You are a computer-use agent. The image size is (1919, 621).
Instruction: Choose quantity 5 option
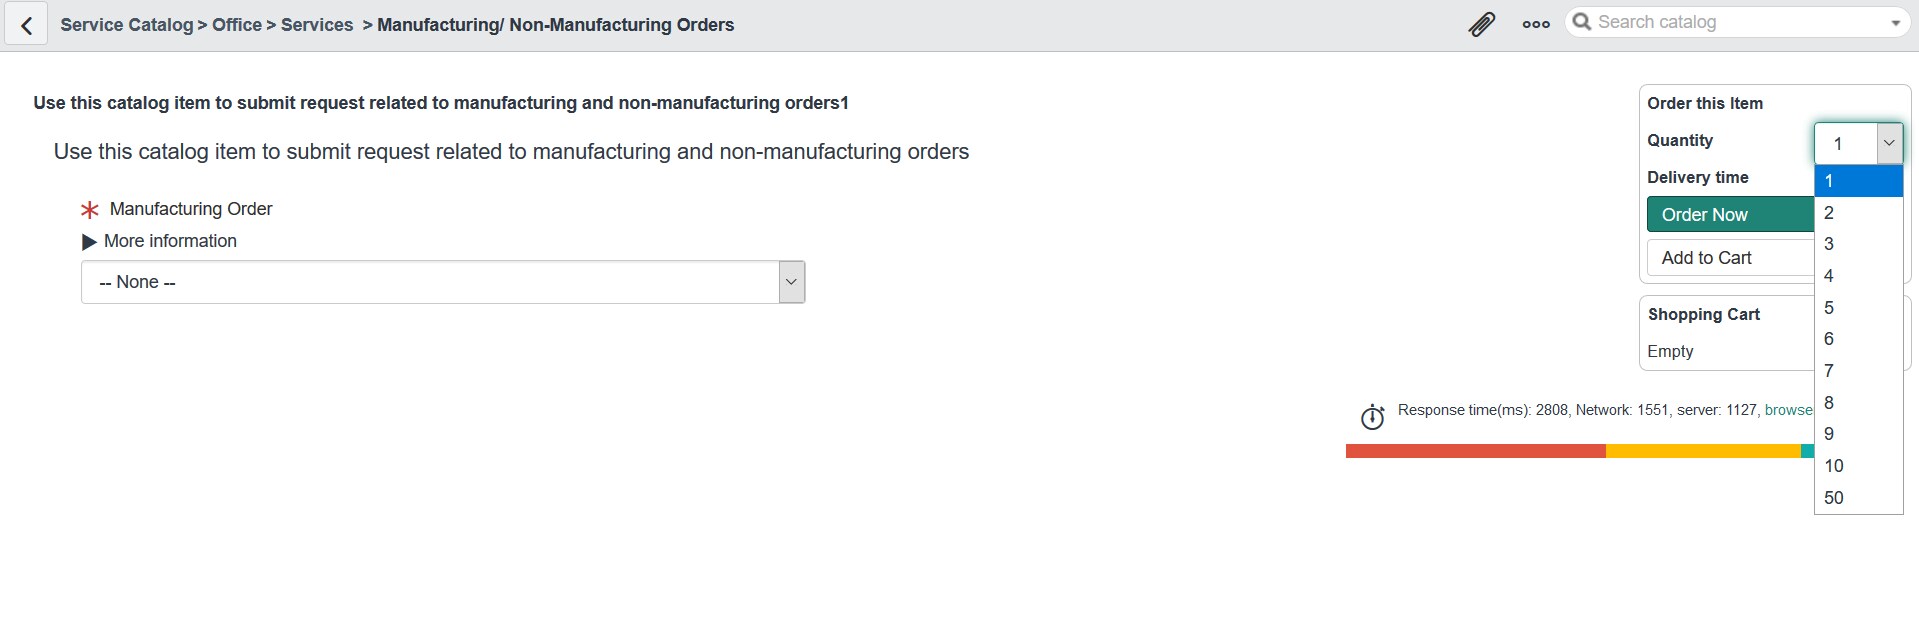point(1858,308)
